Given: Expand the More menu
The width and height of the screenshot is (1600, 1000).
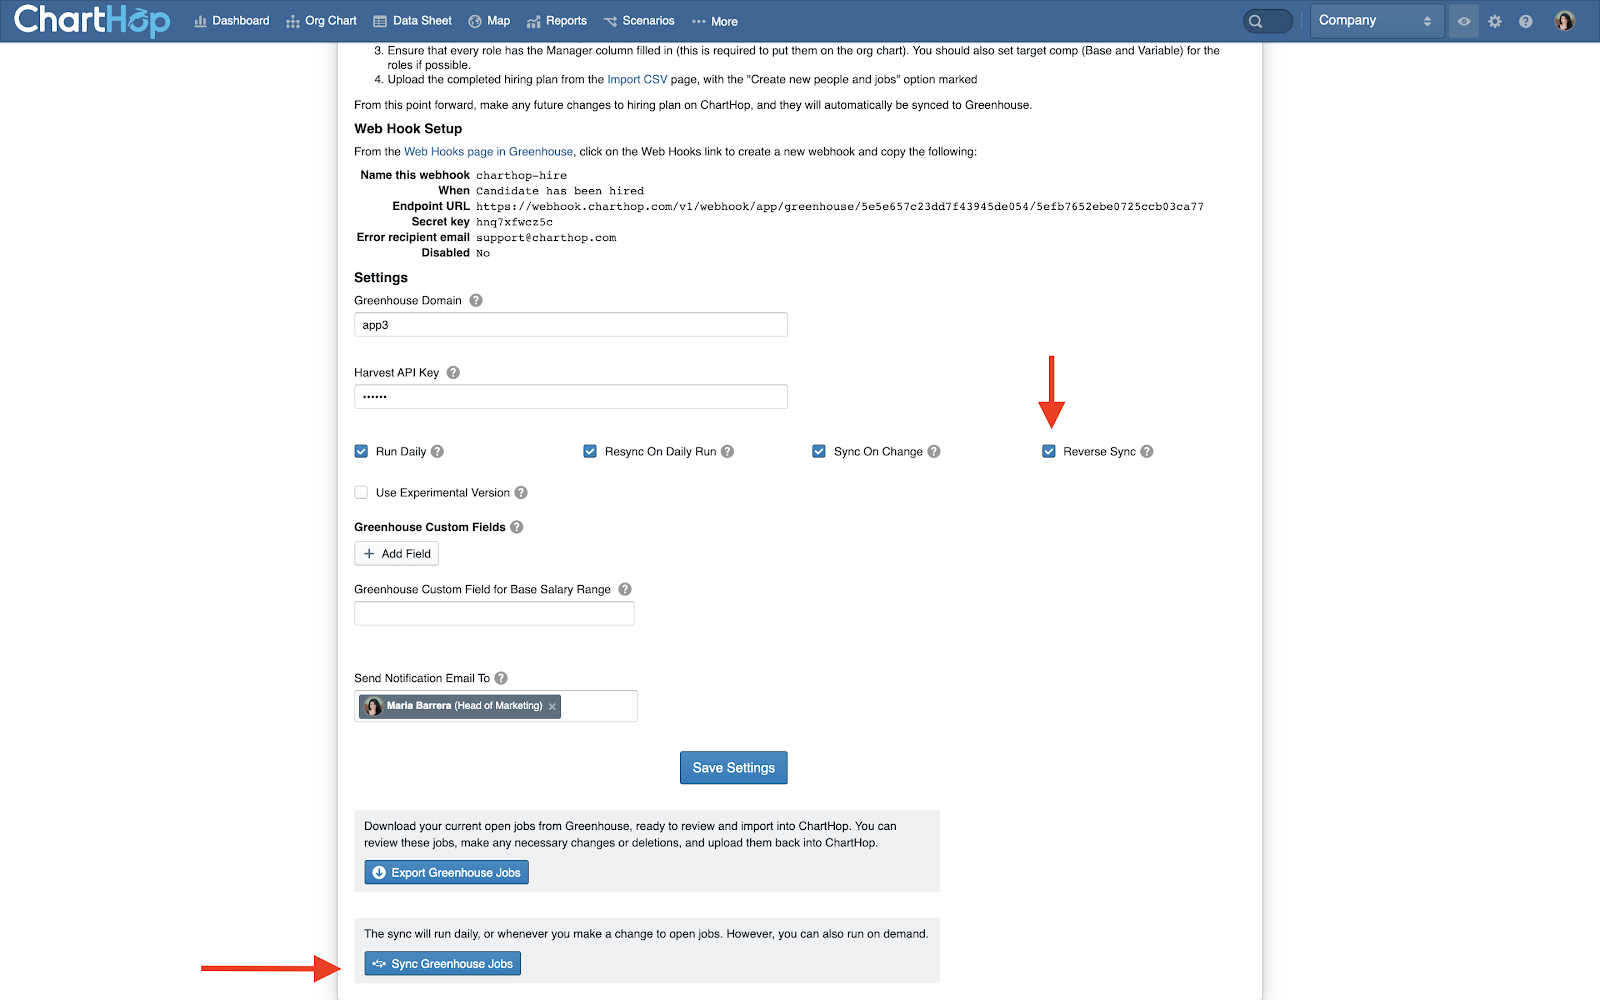Looking at the screenshot, I should coord(715,21).
